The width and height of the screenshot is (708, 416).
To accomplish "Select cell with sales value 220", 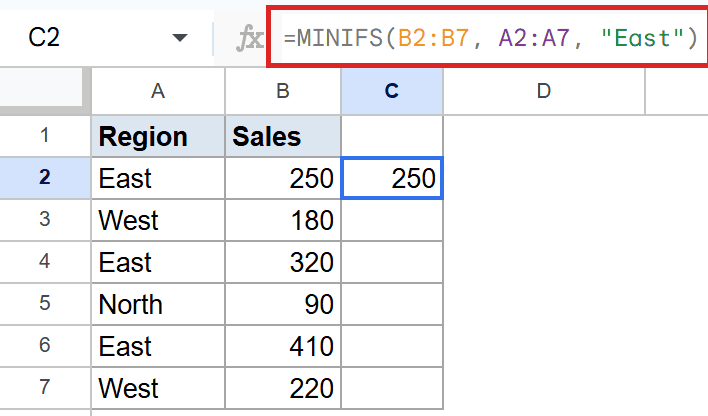I will 283,388.
